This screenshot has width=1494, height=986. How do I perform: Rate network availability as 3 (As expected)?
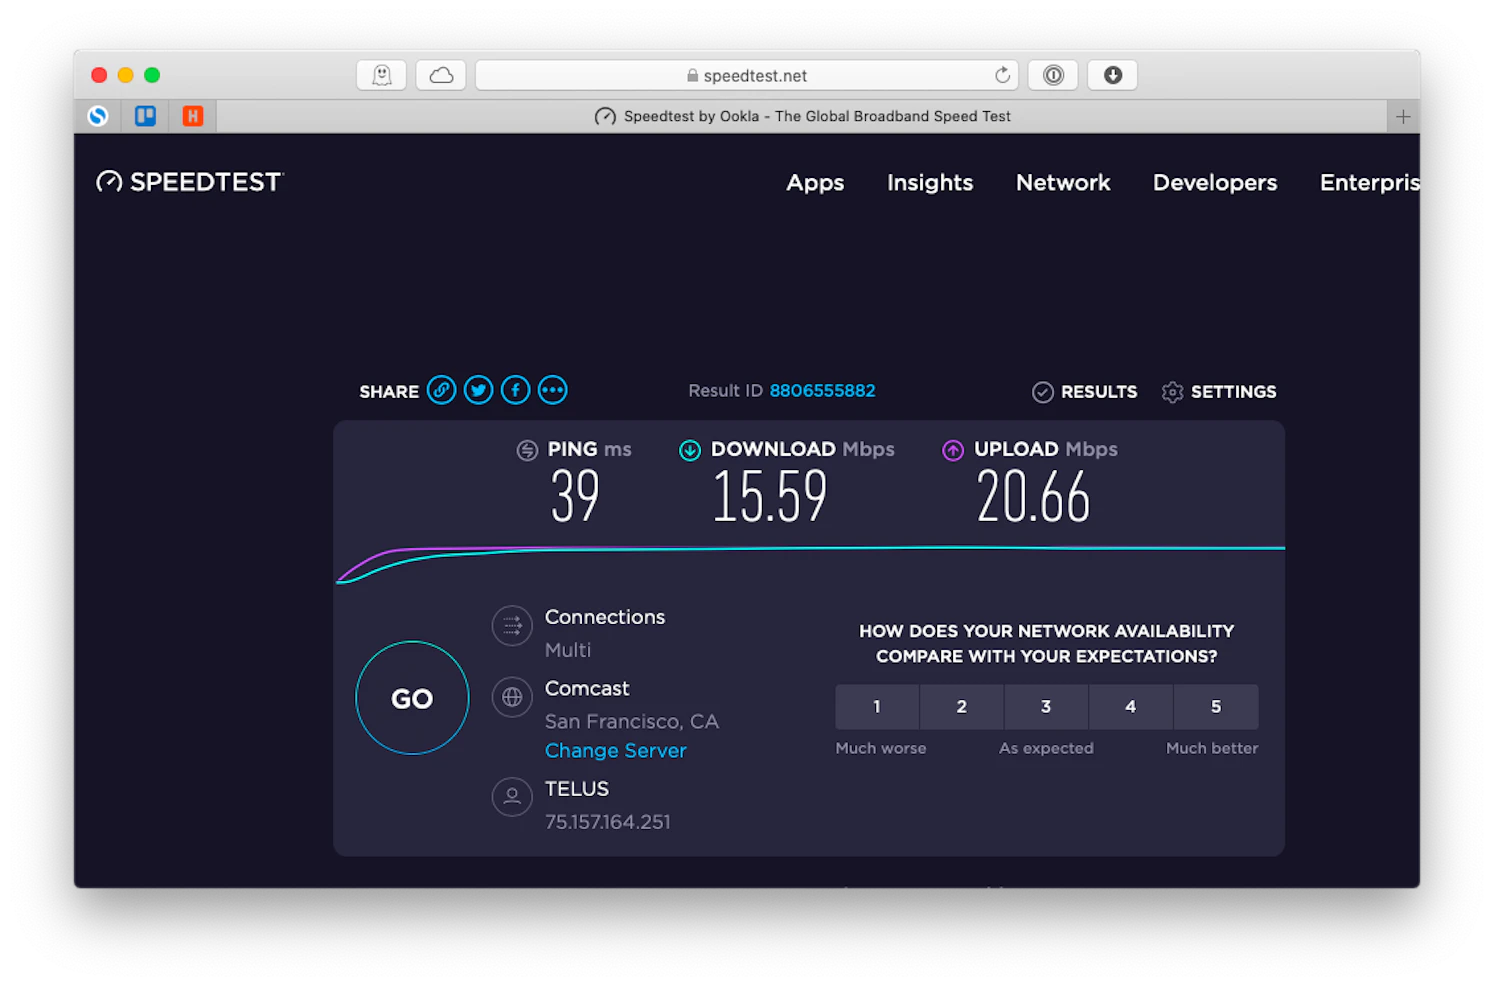click(1046, 707)
